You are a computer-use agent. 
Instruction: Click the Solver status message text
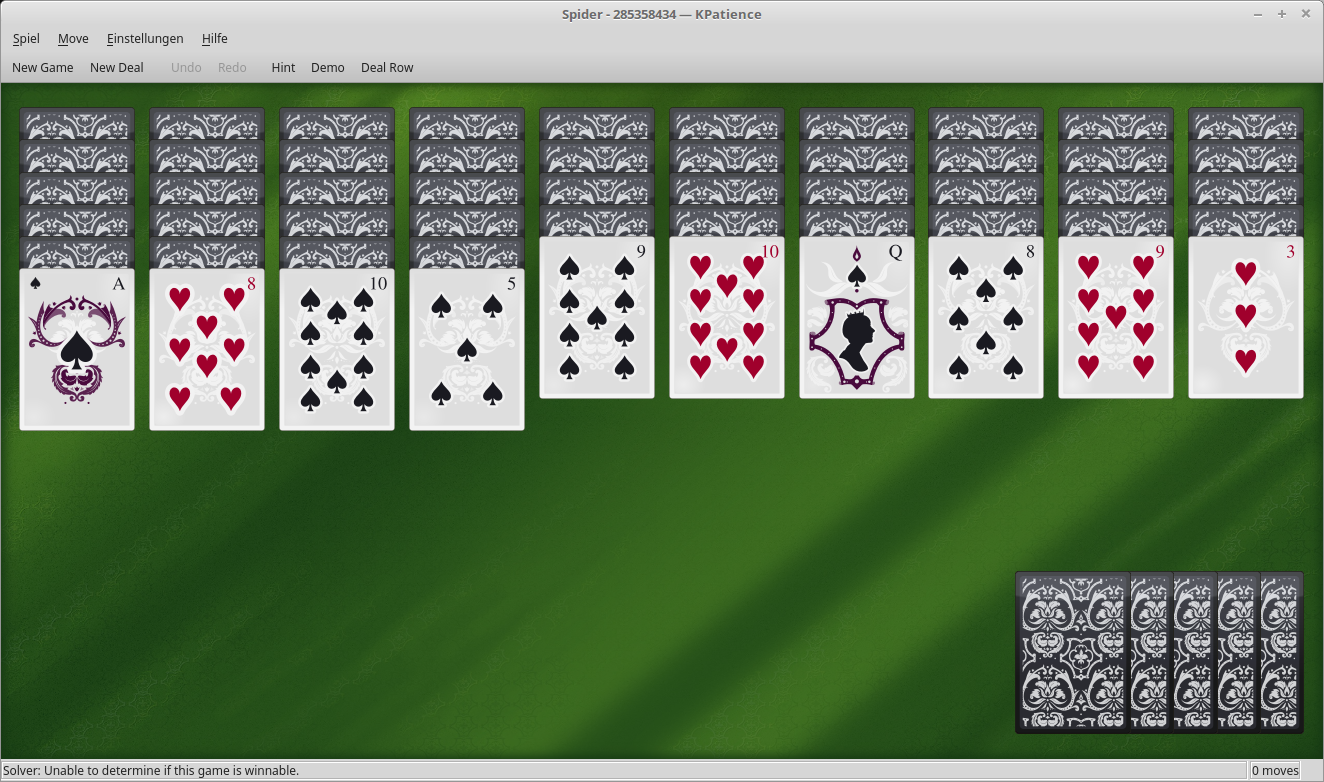pyautogui.click(x=151, y=771)
